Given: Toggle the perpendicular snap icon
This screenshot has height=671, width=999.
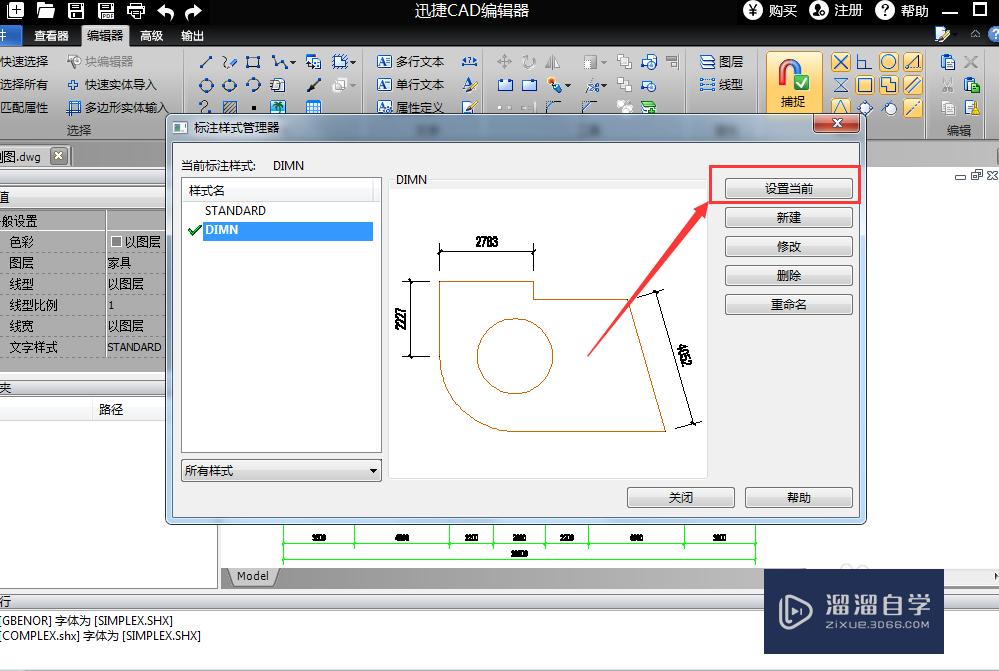Looking at the screenshot, I should point(865,62).
